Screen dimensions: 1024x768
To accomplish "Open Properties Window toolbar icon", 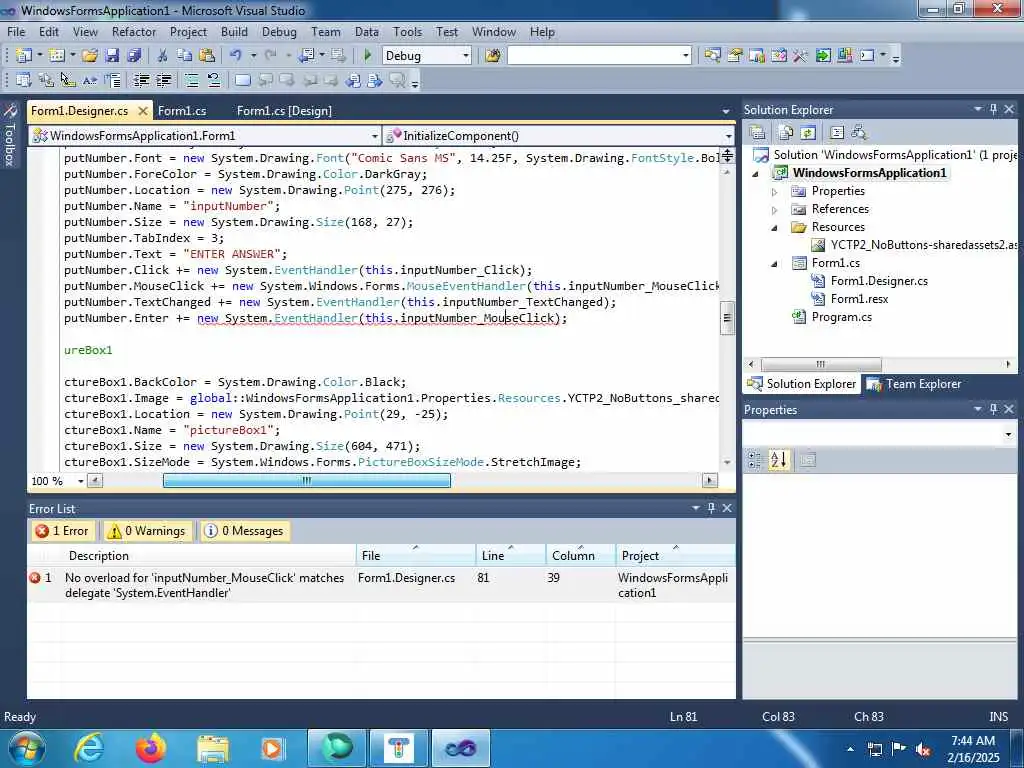I will [735, 56].
